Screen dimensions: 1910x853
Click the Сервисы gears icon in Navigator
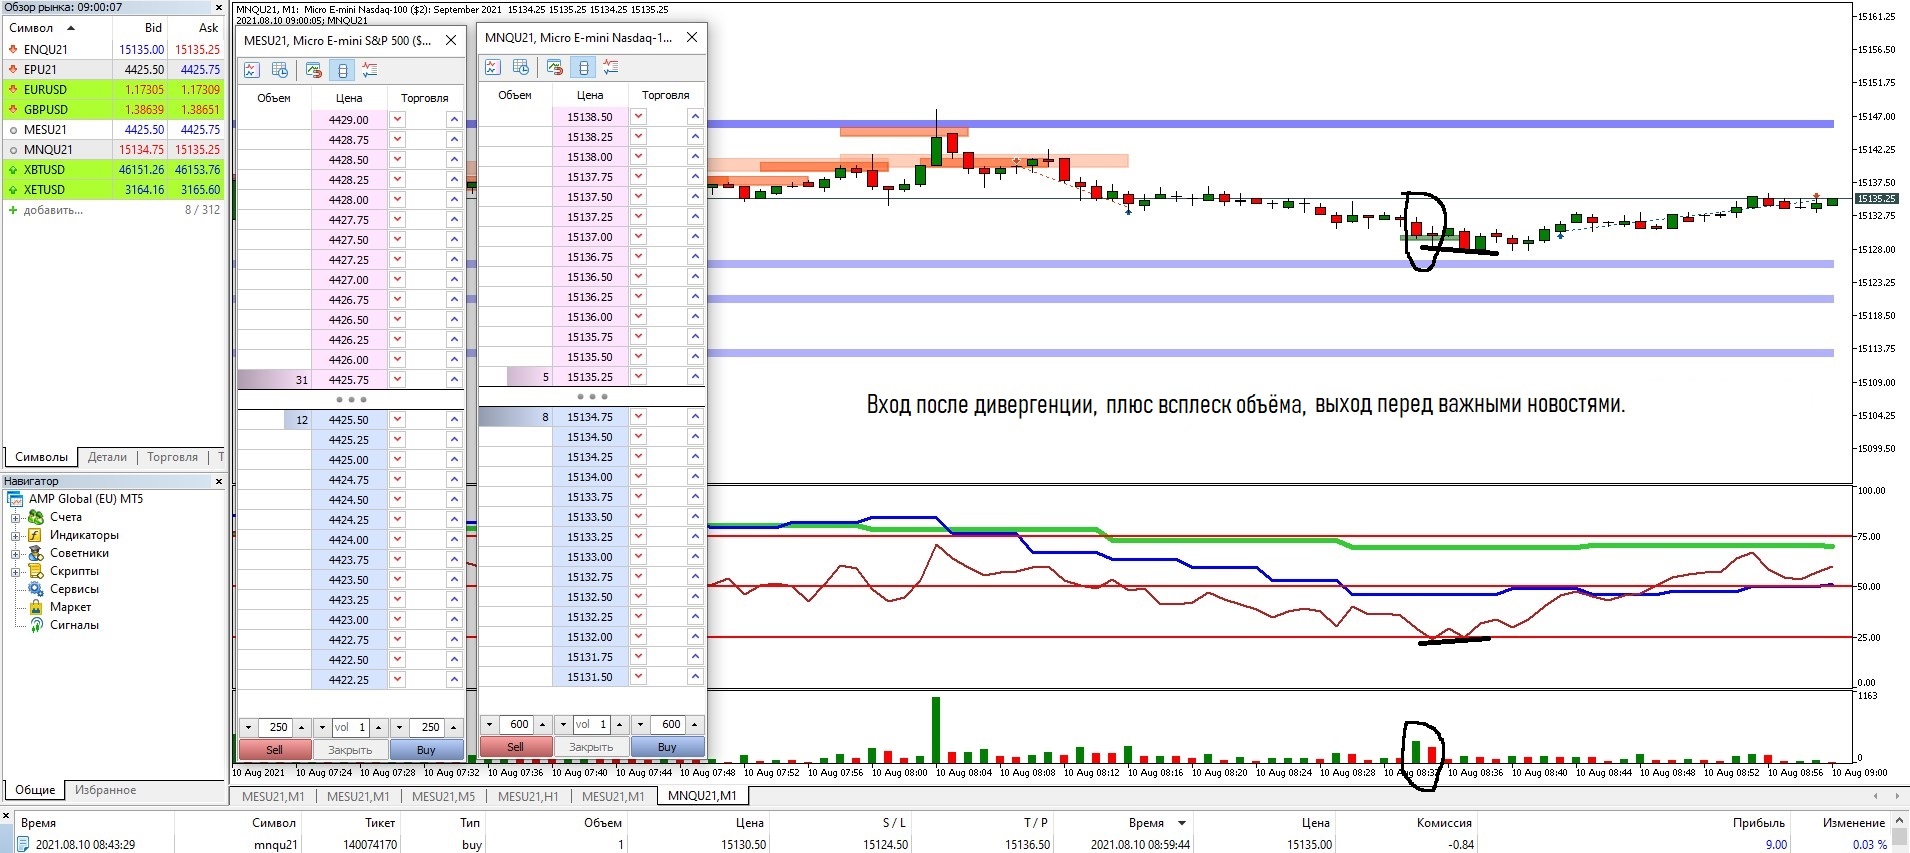point(36,589)
